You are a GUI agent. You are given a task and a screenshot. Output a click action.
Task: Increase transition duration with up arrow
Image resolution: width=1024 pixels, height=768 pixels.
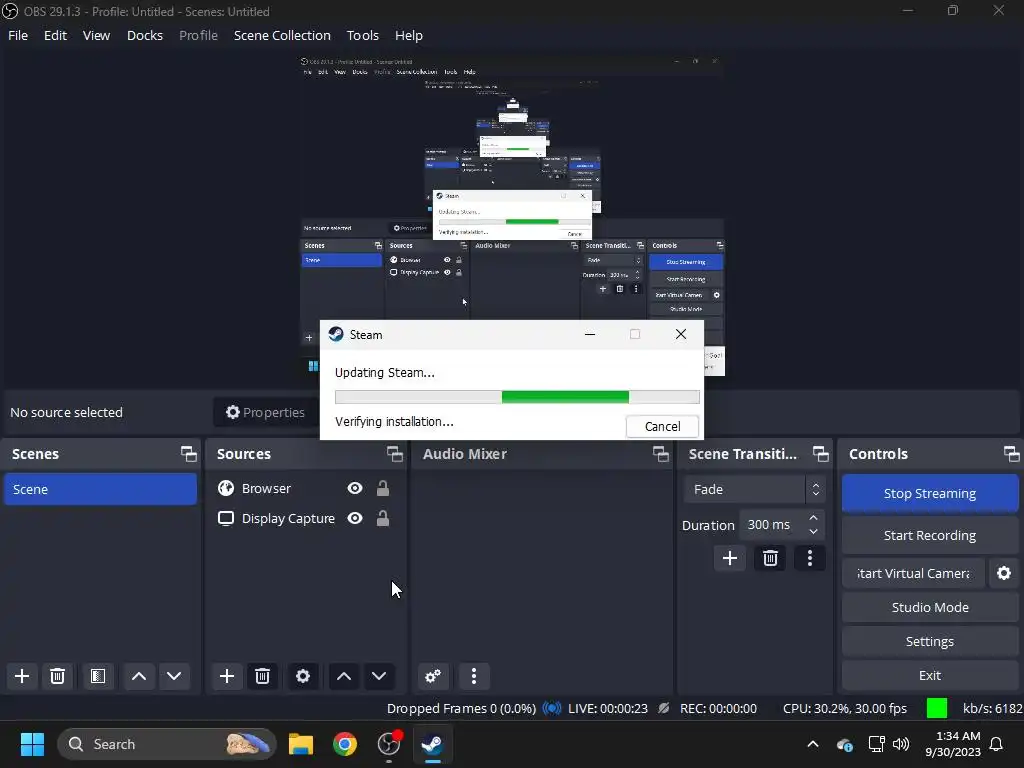813,518
